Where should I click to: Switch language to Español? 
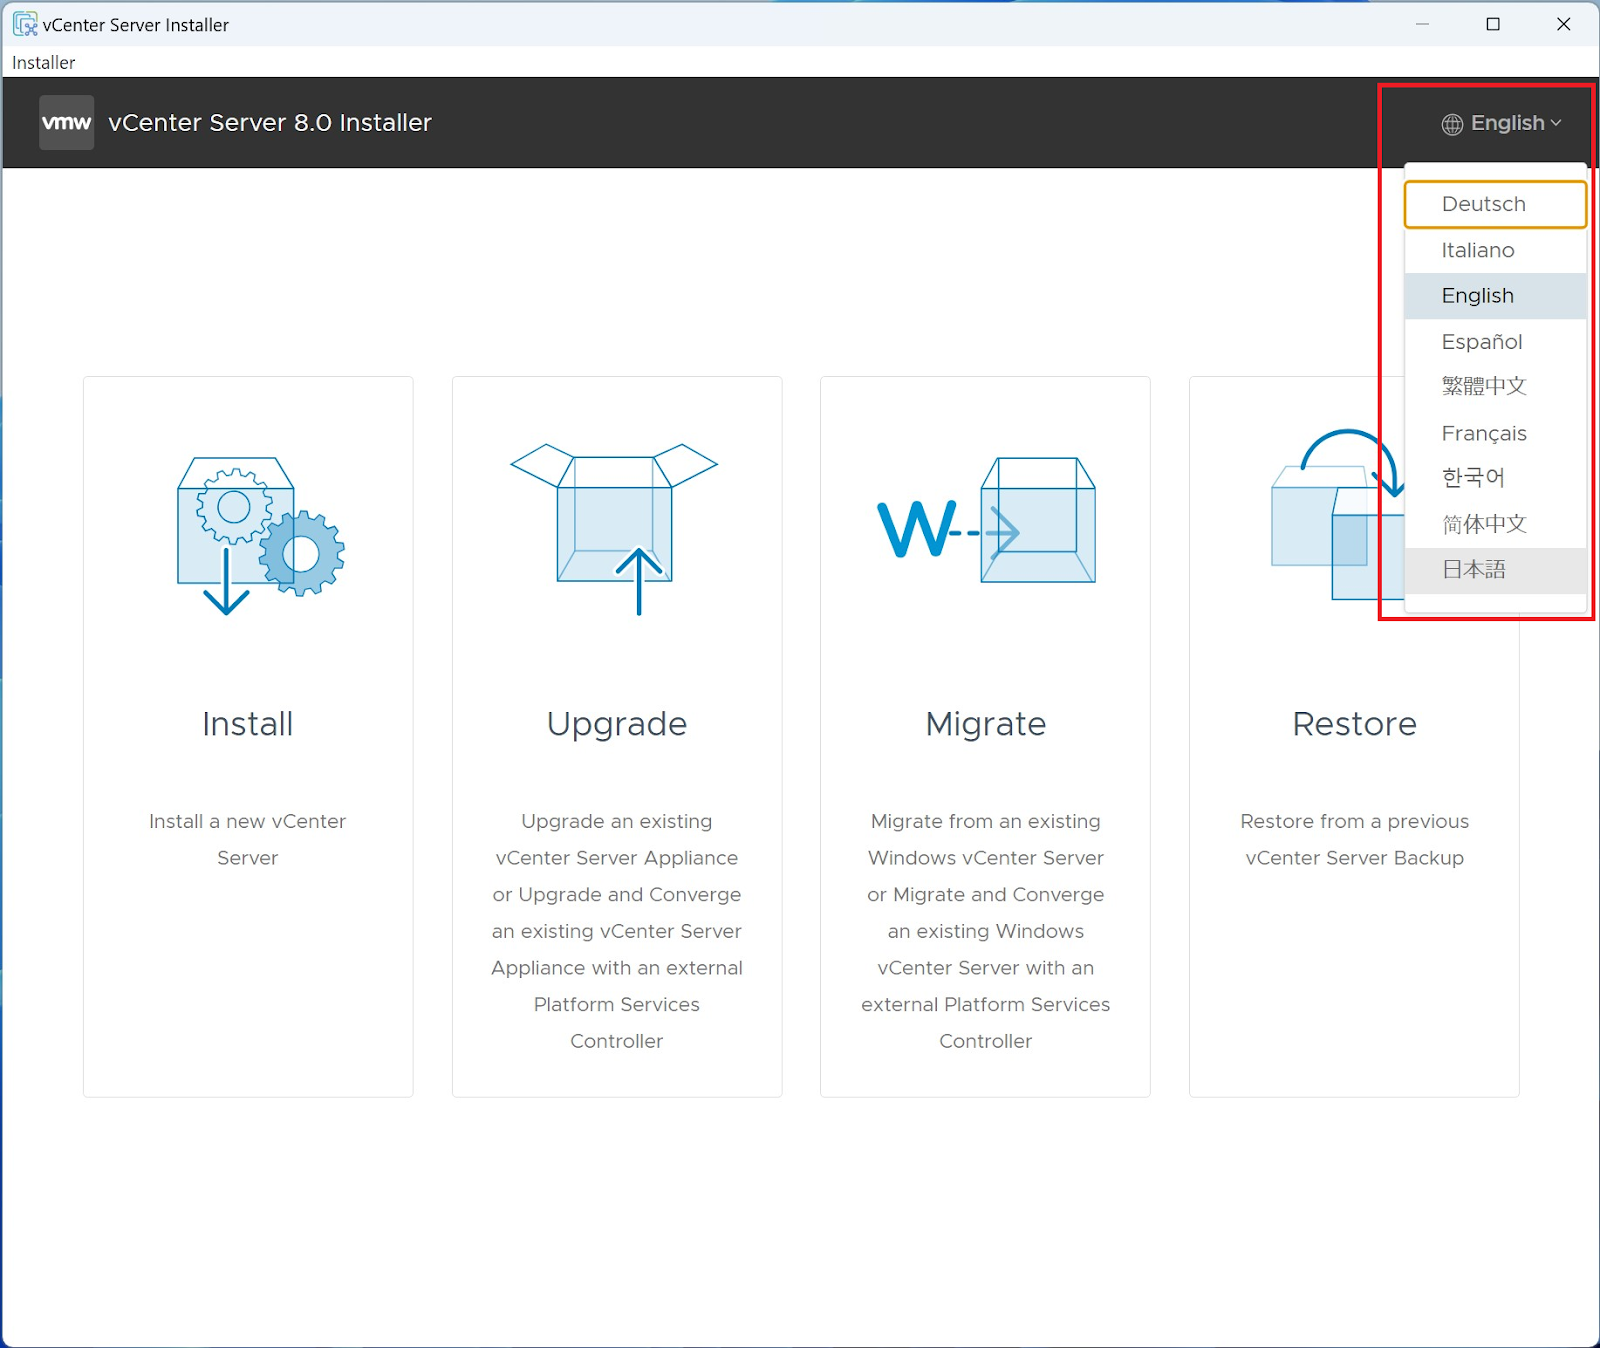point(1495,342)
